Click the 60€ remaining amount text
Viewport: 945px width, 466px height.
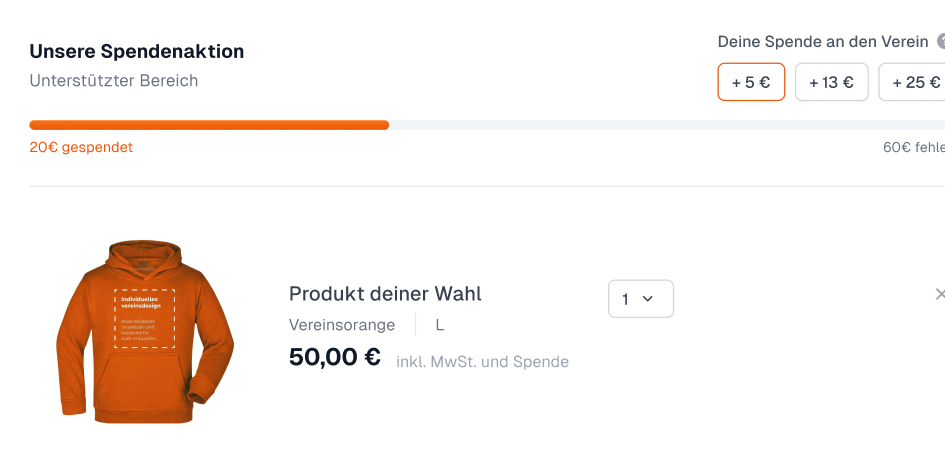point(914,147)
